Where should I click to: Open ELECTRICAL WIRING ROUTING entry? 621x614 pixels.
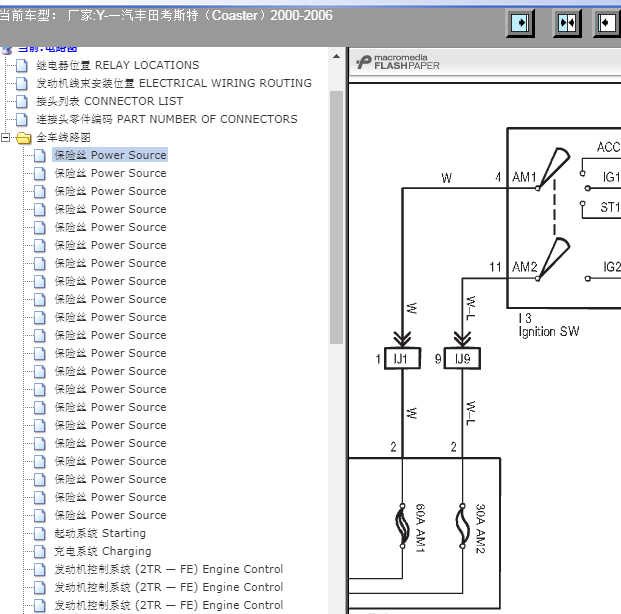coord(174,83)
